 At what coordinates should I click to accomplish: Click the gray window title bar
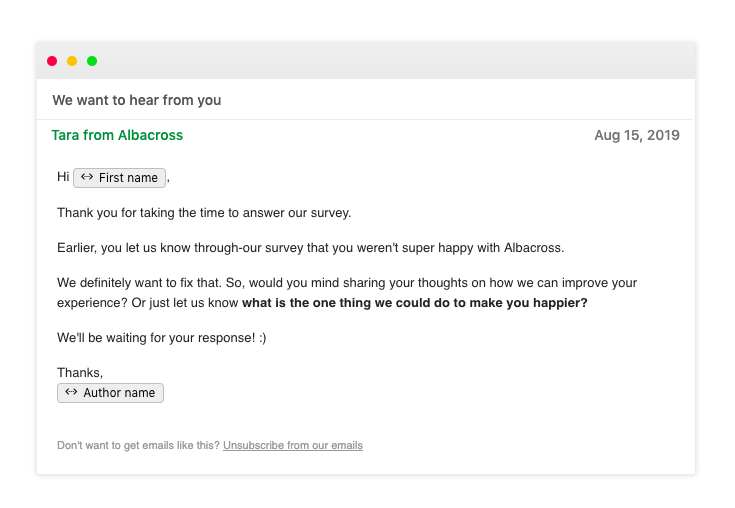tap(366, 61)
